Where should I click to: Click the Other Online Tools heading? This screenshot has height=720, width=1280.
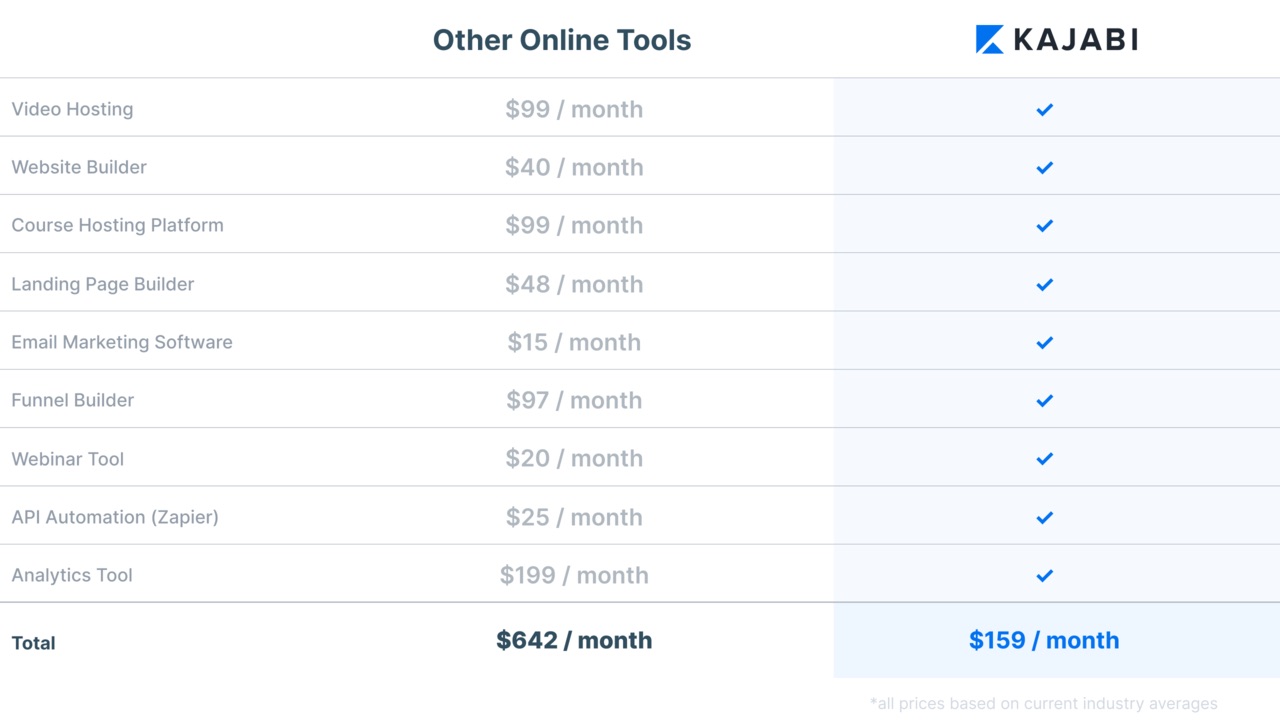(561, 40)
